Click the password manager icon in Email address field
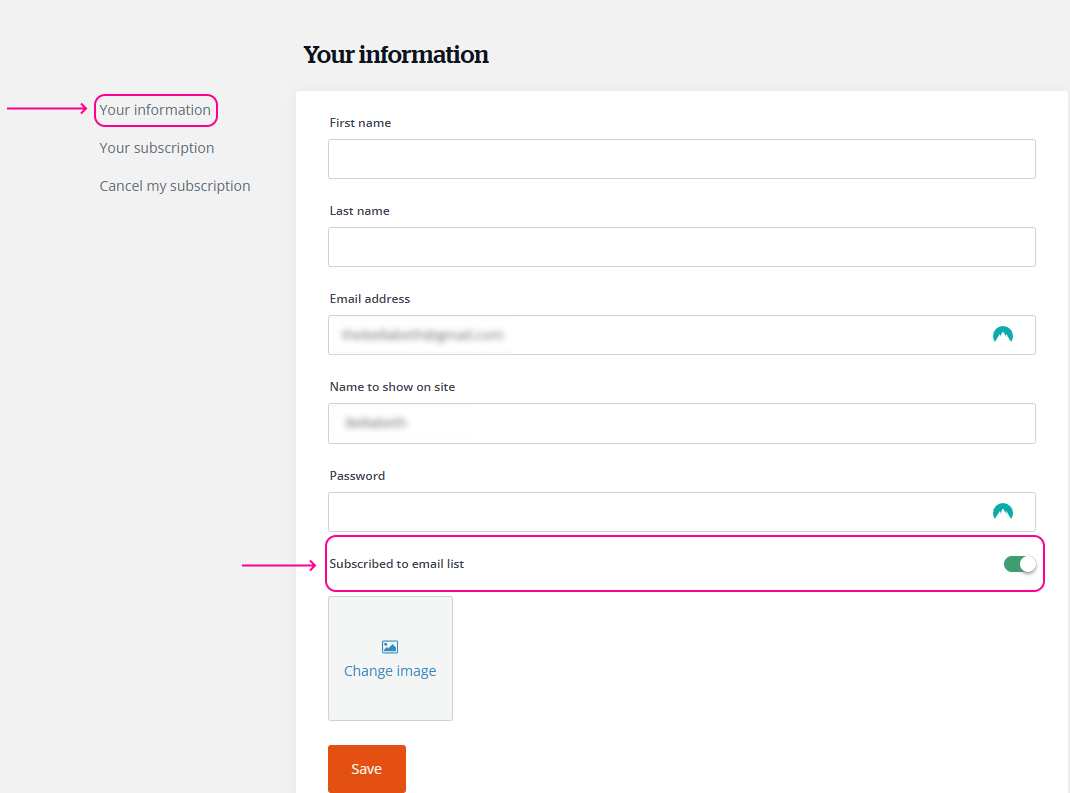This screenshot has height=793, width=1070. [x=1002, y=335]
